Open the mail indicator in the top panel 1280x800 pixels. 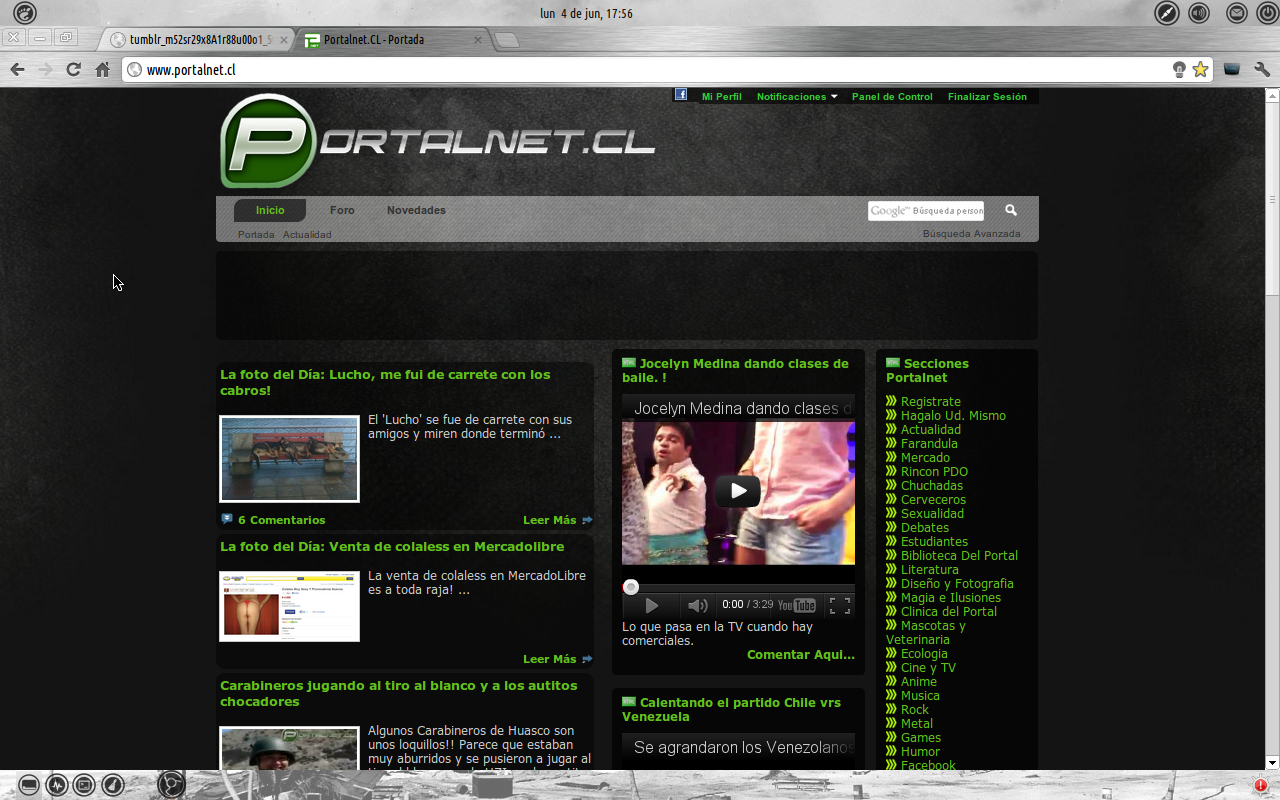(x=1237, y=13)
